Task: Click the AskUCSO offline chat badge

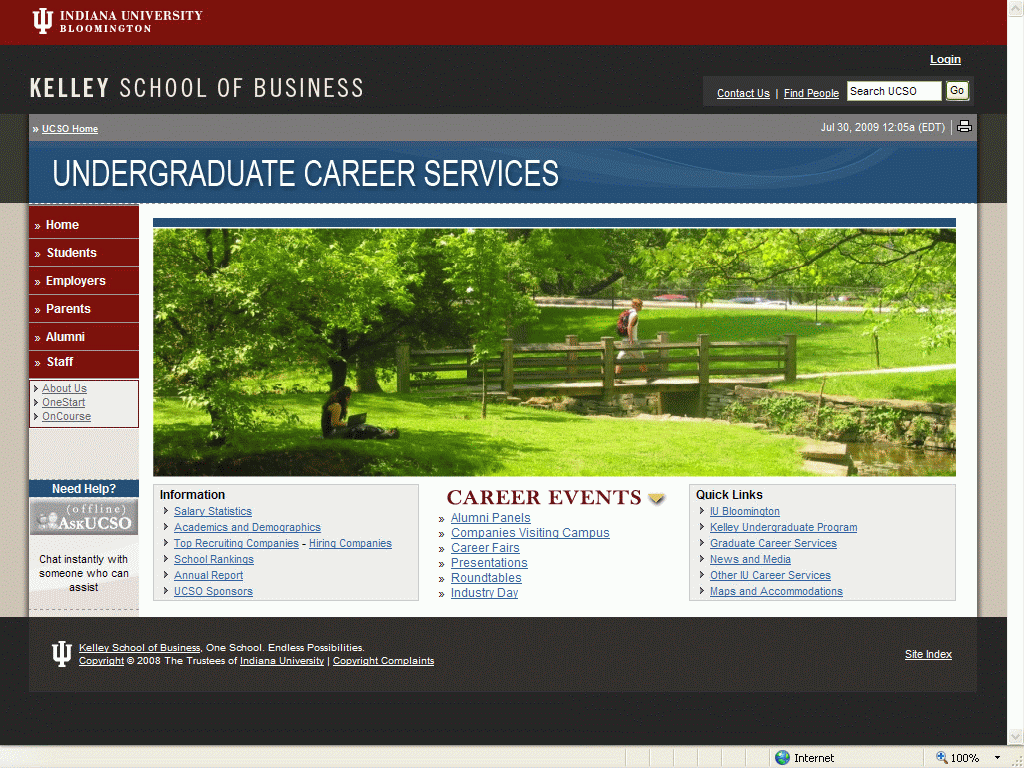Action: click(x=84, y=517)
